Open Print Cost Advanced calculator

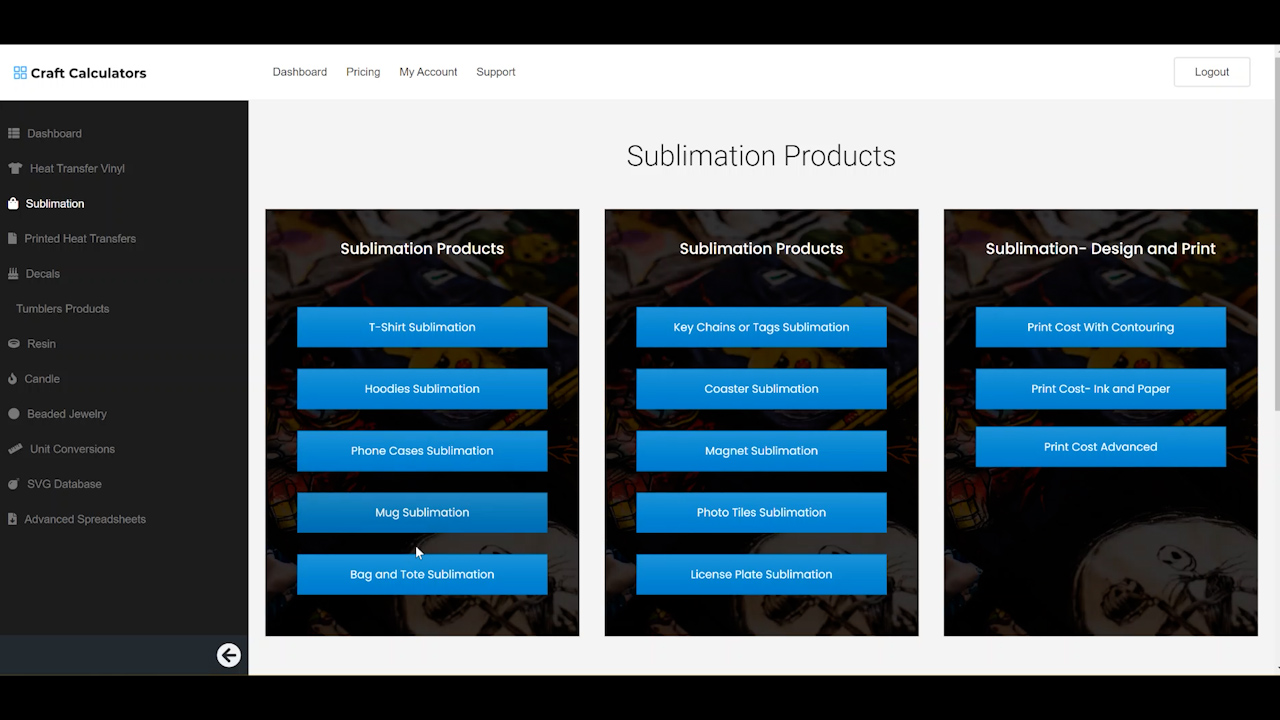[x=1100, y=447]
